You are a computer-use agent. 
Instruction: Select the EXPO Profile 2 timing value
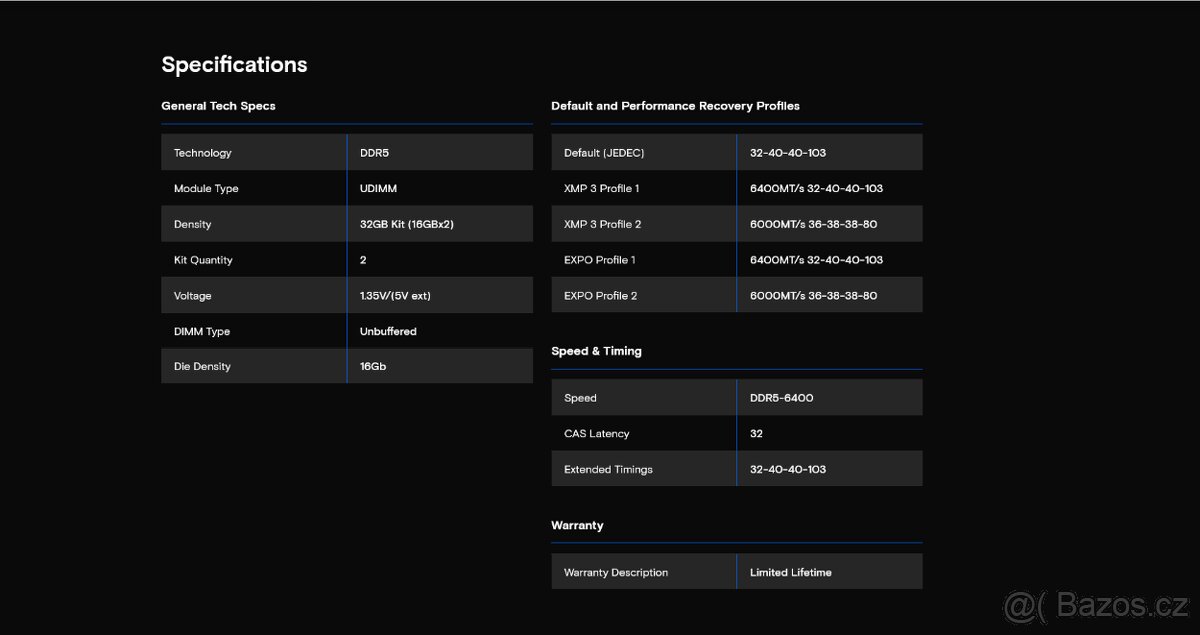coord(813,296)
